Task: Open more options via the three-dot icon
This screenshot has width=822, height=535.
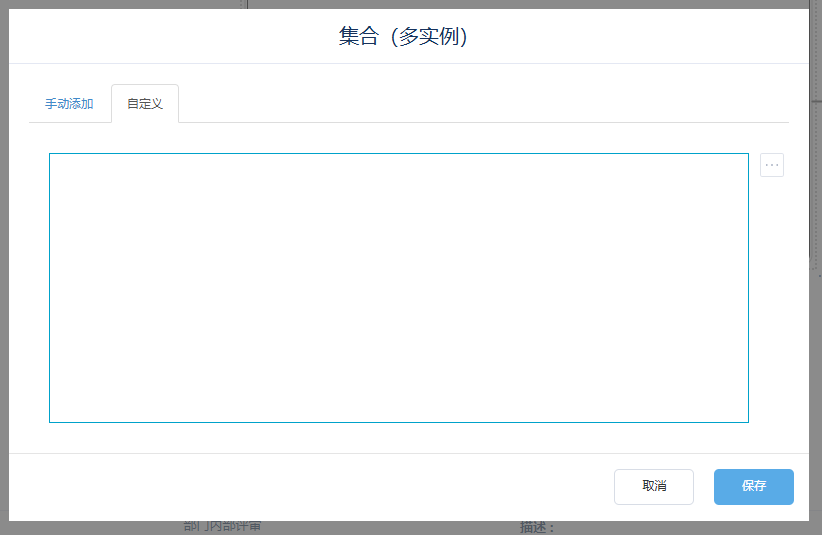Action: pyautogui.click(x=771, y=165)
